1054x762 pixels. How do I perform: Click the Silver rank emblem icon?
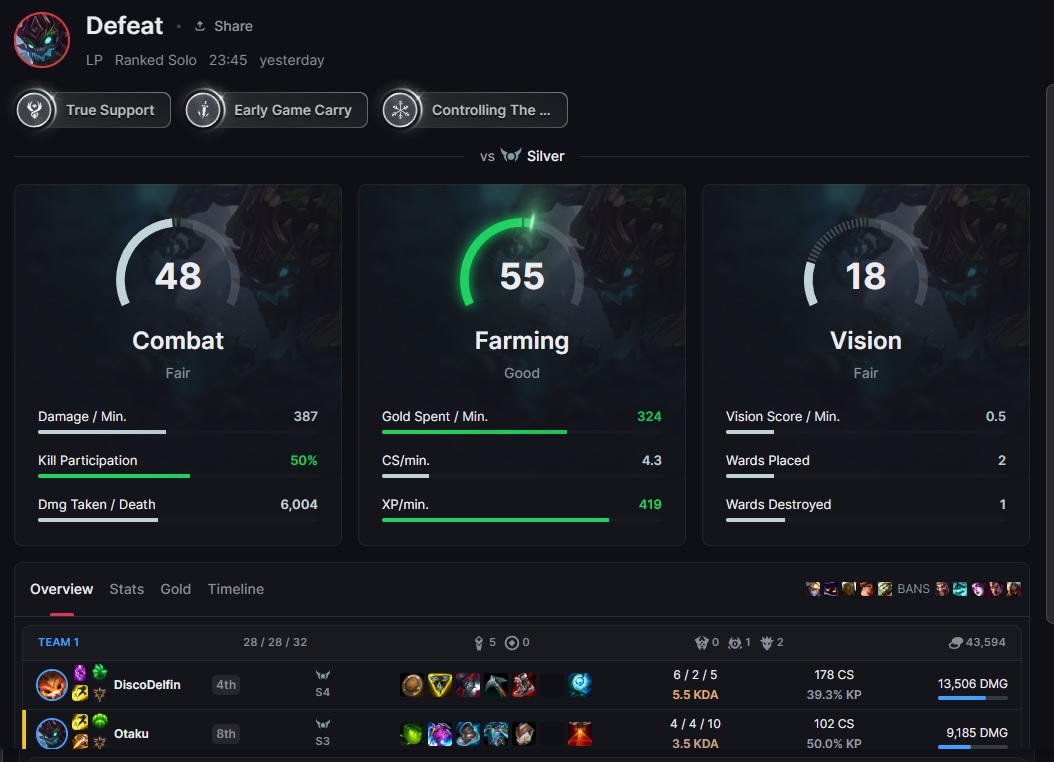[x=511, y=156]
